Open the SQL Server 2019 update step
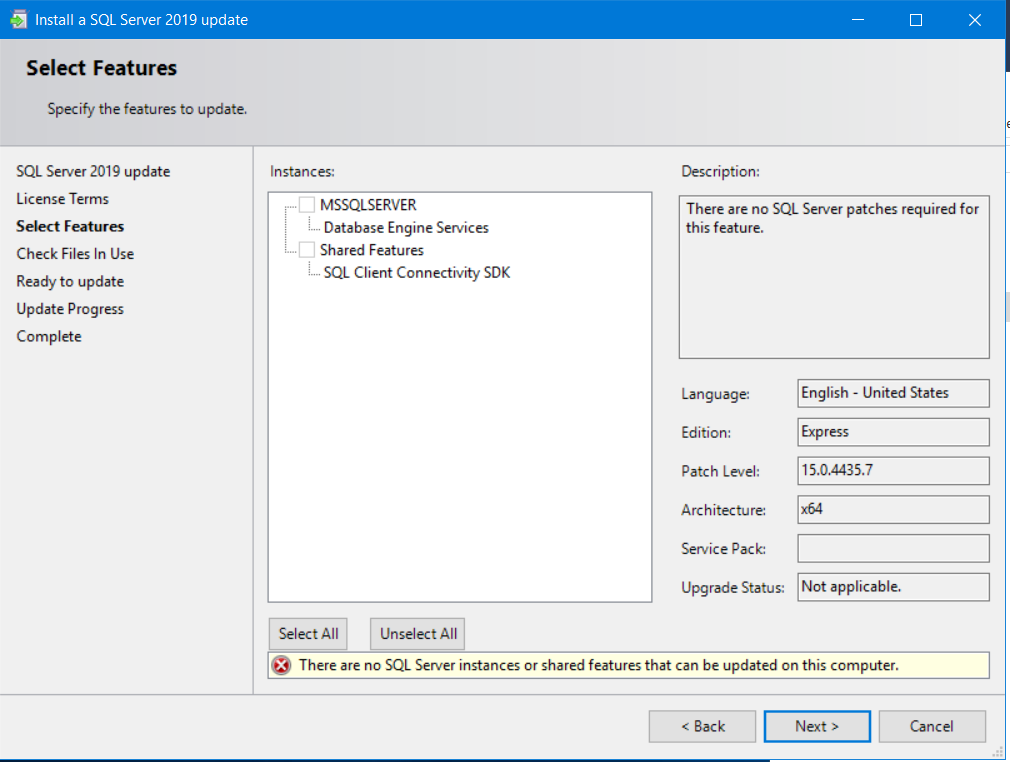This screenshot has width=1010, height=762. (93, 171)
